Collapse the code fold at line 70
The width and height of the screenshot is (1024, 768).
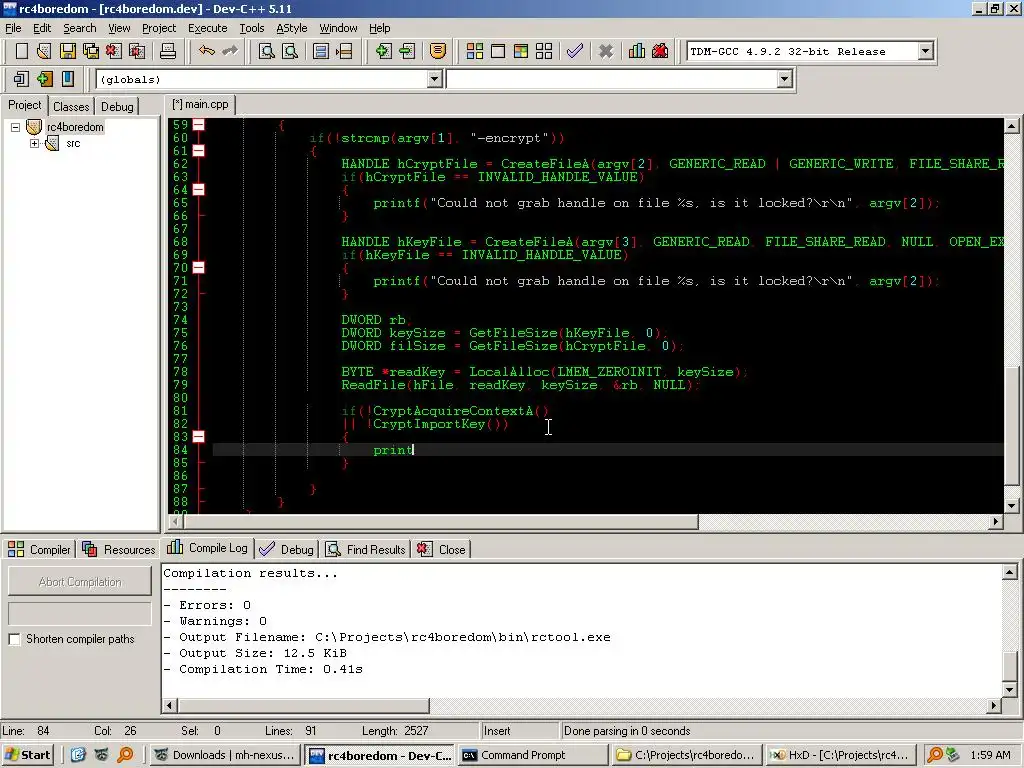pyautogui.click(x=199, y=267)
